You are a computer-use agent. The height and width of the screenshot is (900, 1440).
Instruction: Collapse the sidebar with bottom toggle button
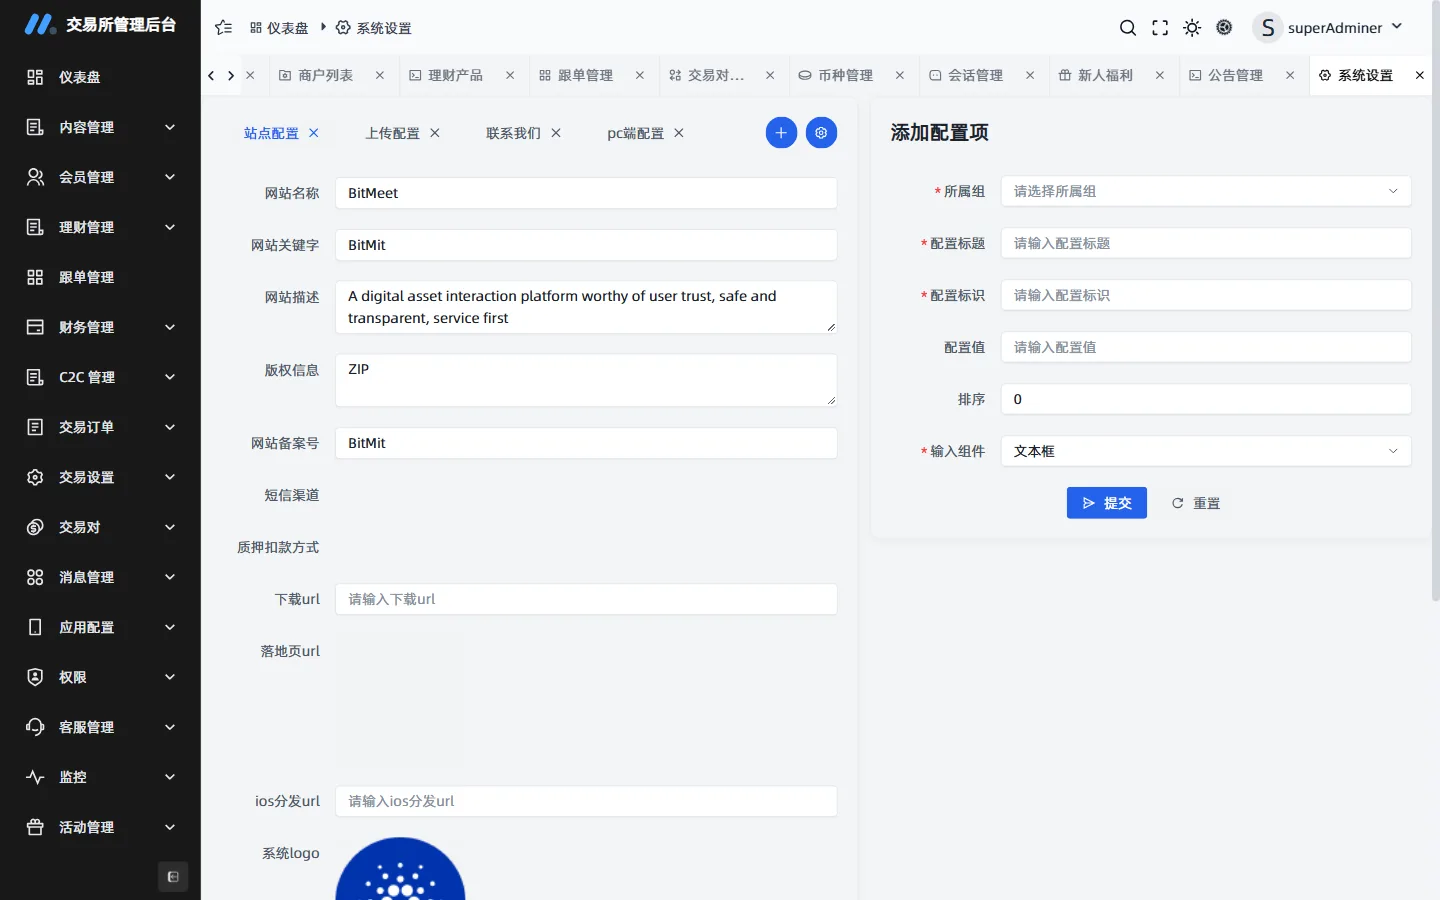[x=173, y=877]
